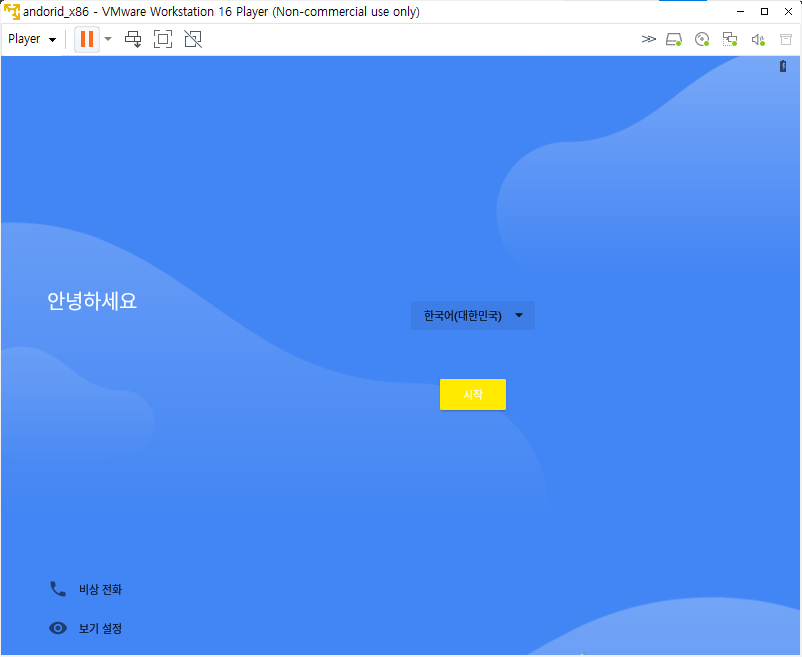802x657 pixels.
Task: Maximize the VMware Player window
Action: tap(764, 11)
